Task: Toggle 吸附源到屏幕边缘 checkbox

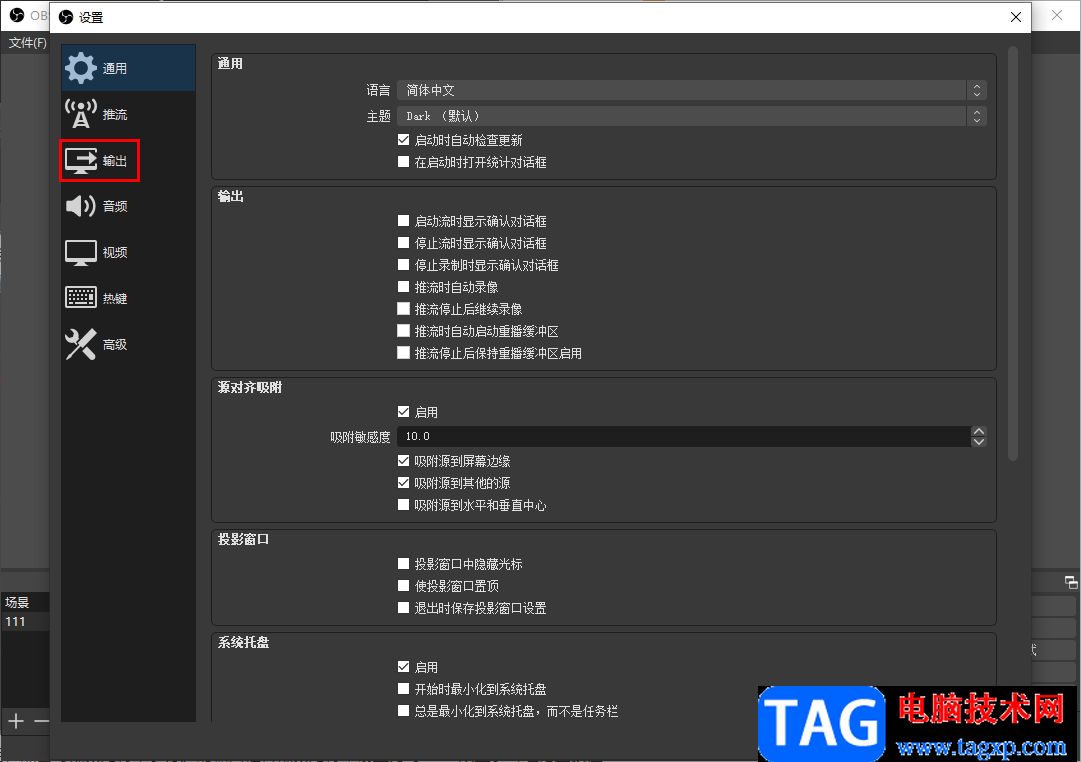Action: [404, 461]
